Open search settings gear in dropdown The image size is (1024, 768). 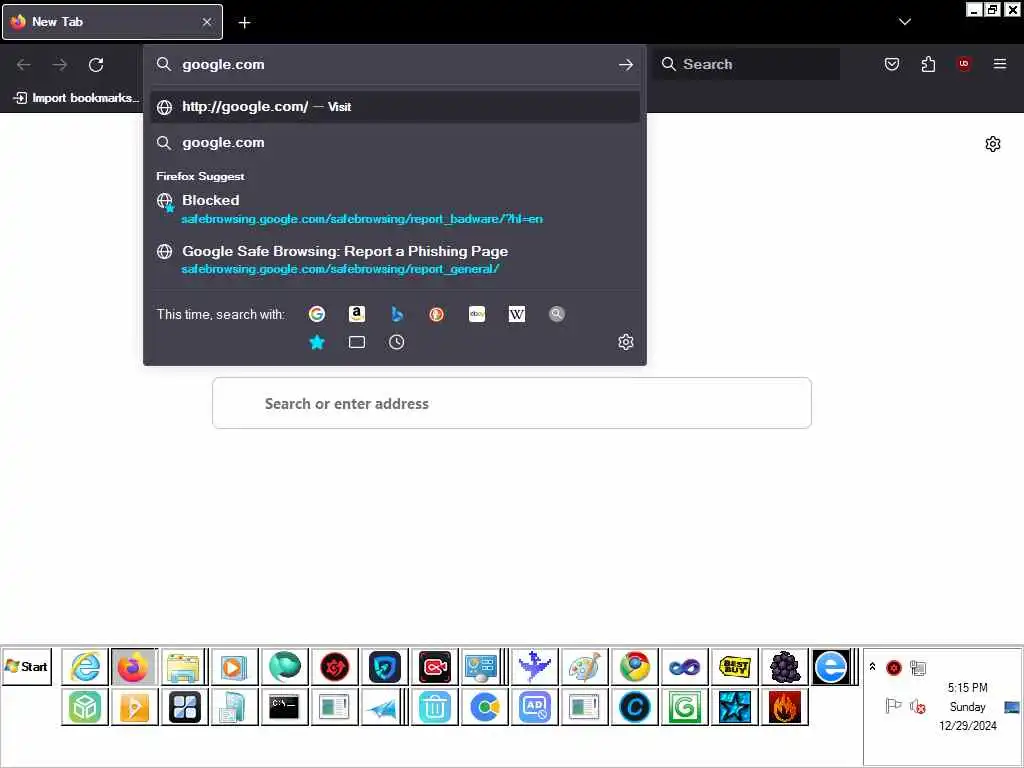pos(626,342)
